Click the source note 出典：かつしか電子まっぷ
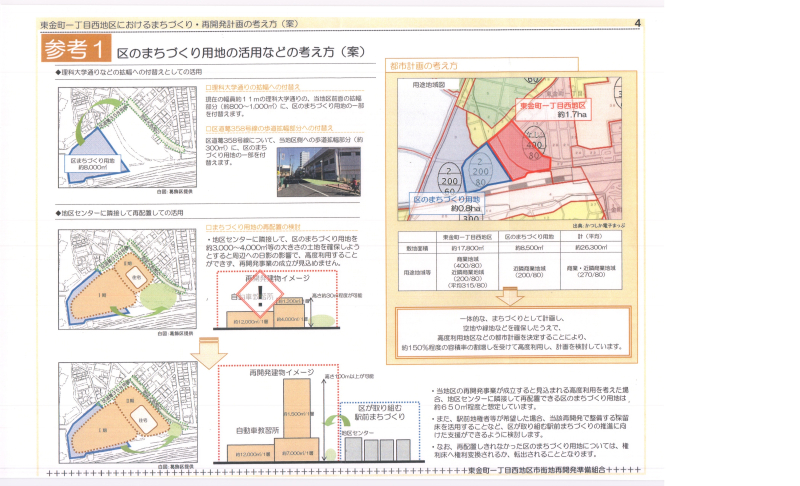Screen dimensions: 800x486 598,225
